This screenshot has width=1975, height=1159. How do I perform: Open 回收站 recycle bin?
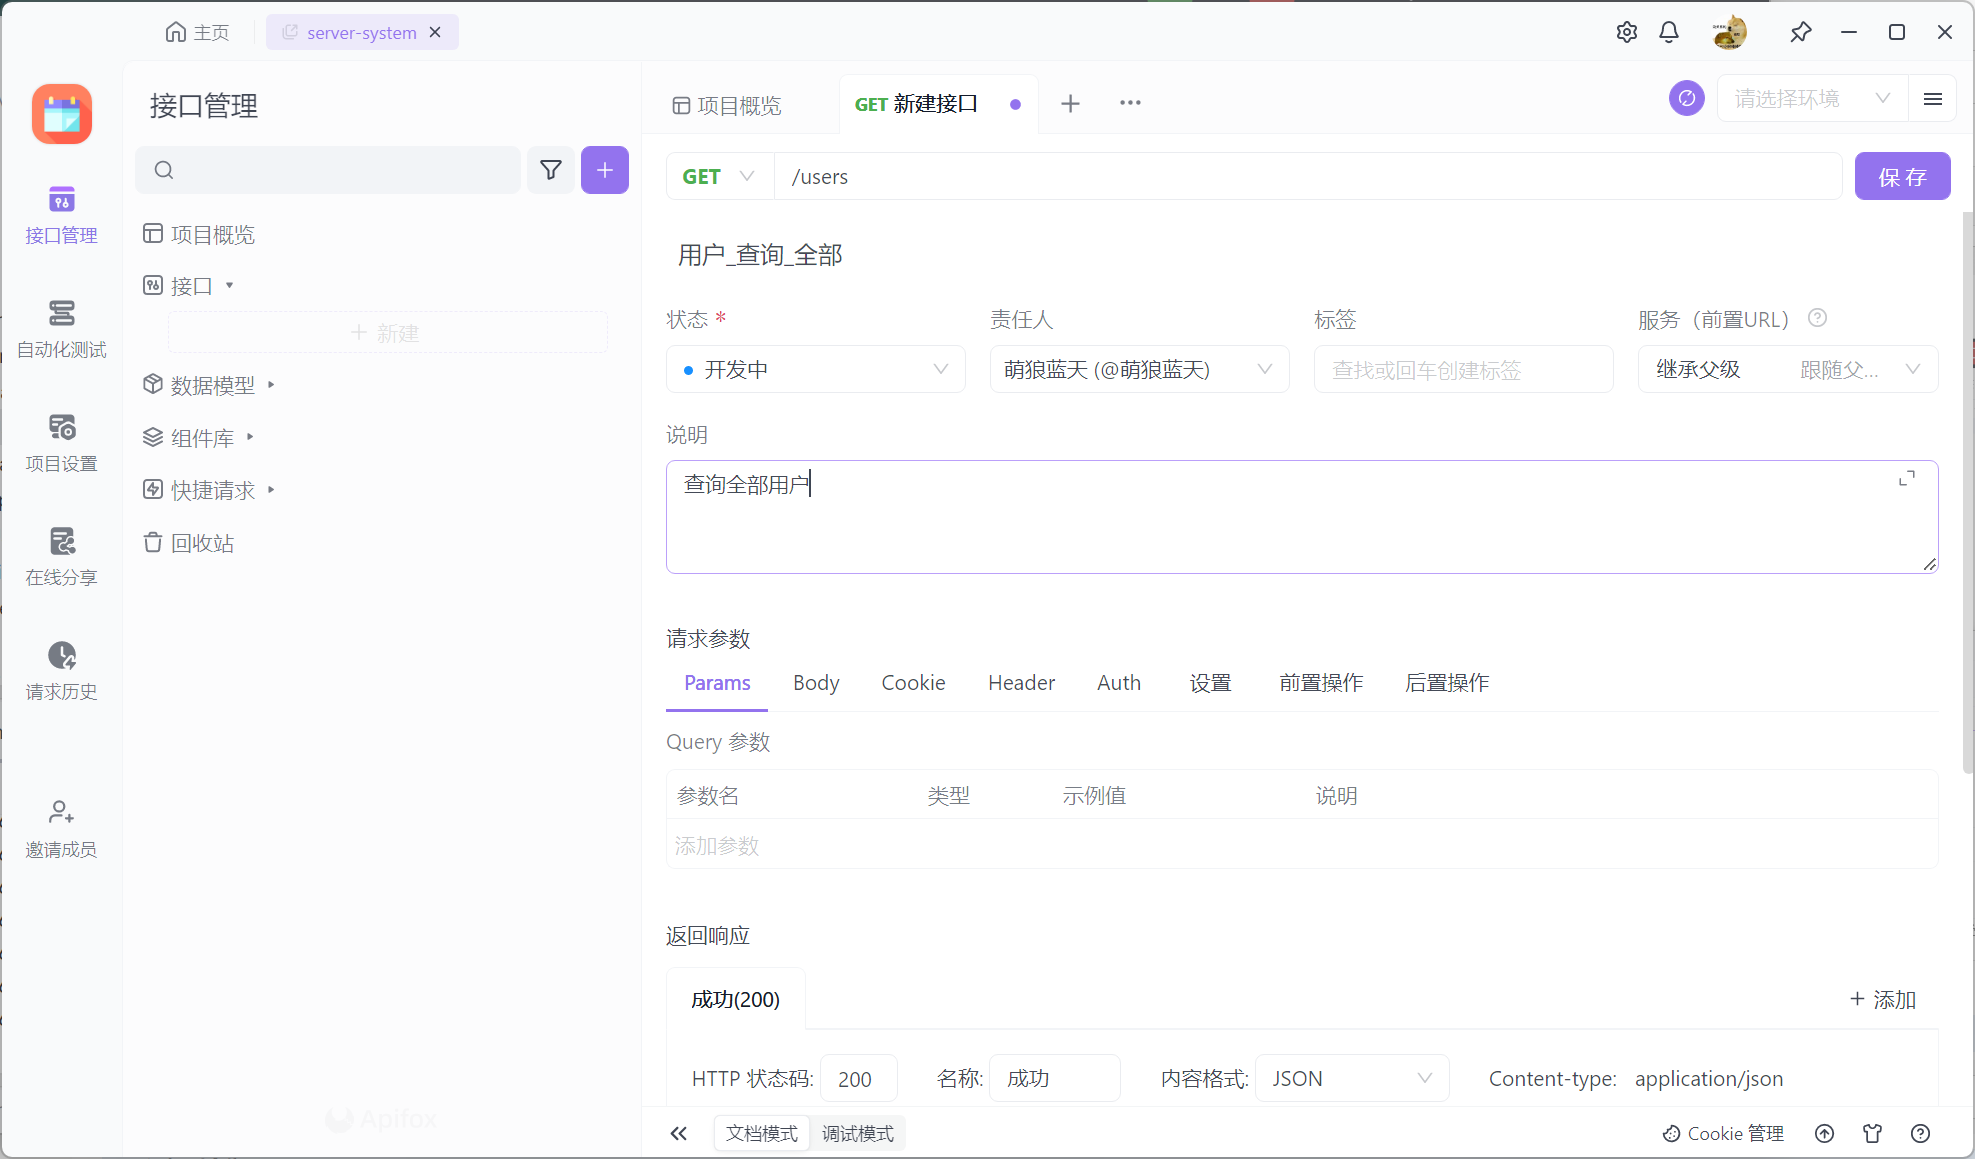click(189, 542)
